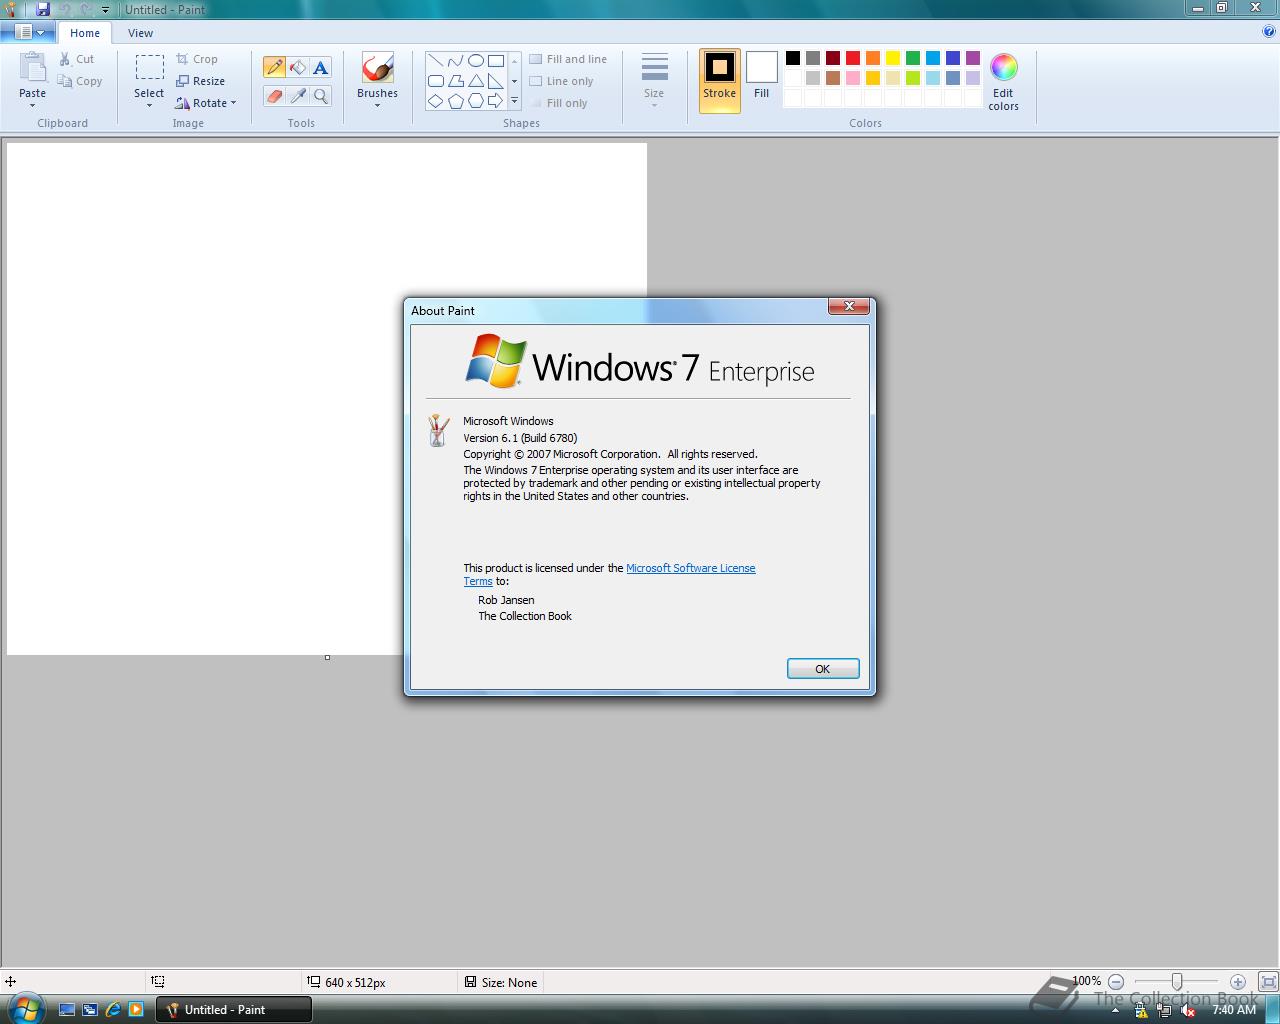Open the Windows Start orb
The image size is (1280, 1024).
[25, 1009]
